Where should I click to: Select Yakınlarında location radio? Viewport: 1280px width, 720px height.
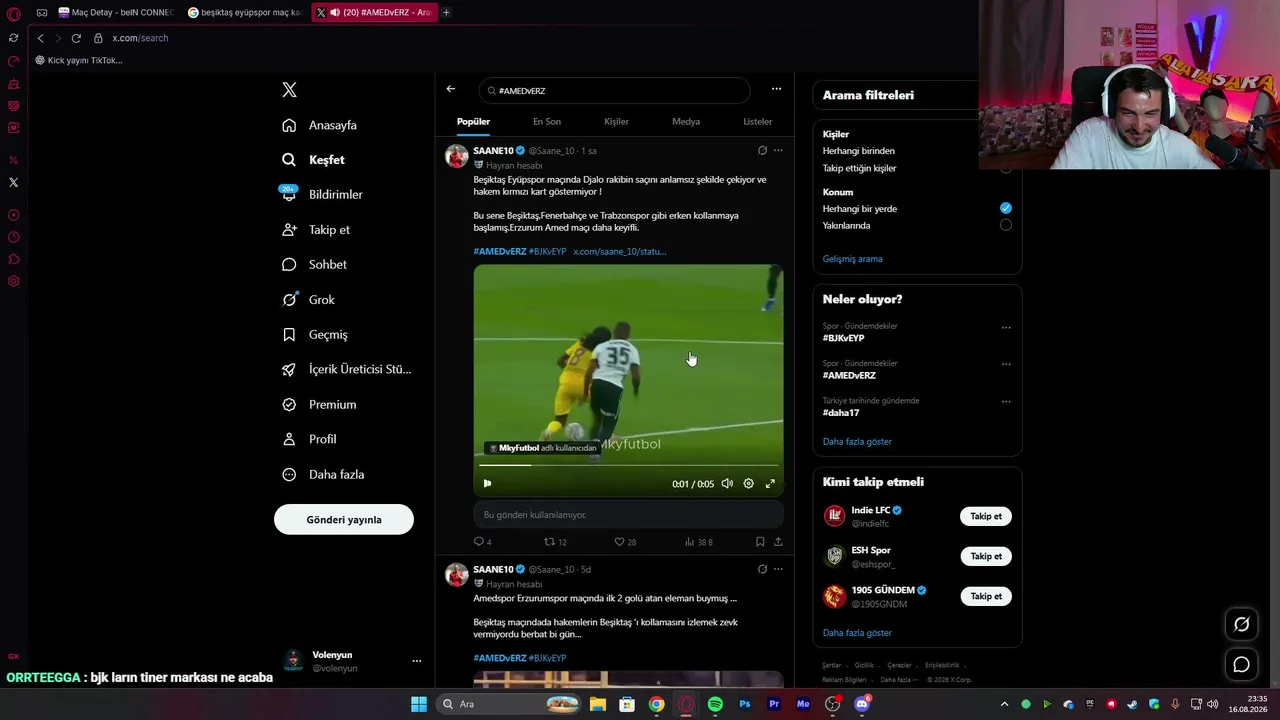[1006, 225]
